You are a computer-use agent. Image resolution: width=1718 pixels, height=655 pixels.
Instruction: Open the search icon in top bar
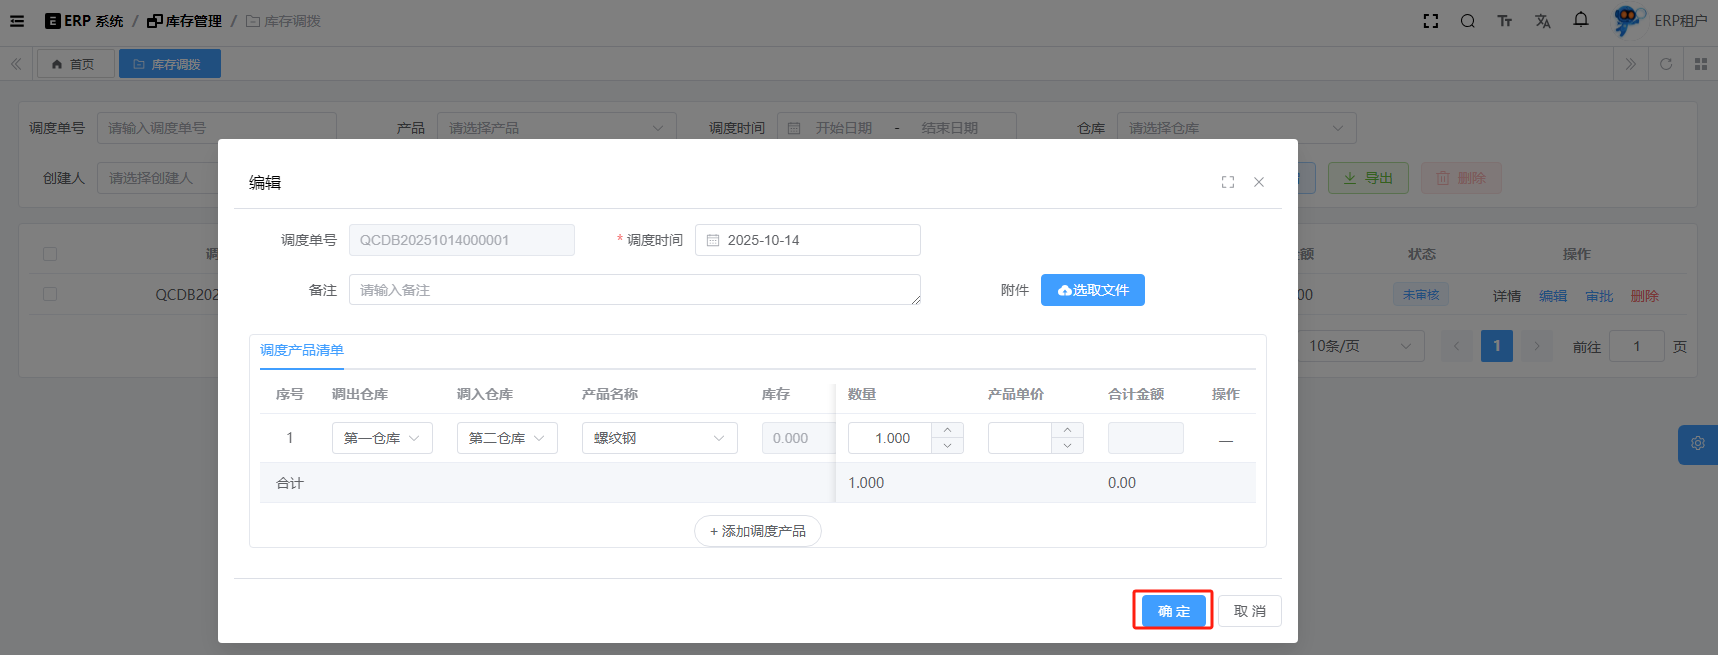coord(1467,21)
